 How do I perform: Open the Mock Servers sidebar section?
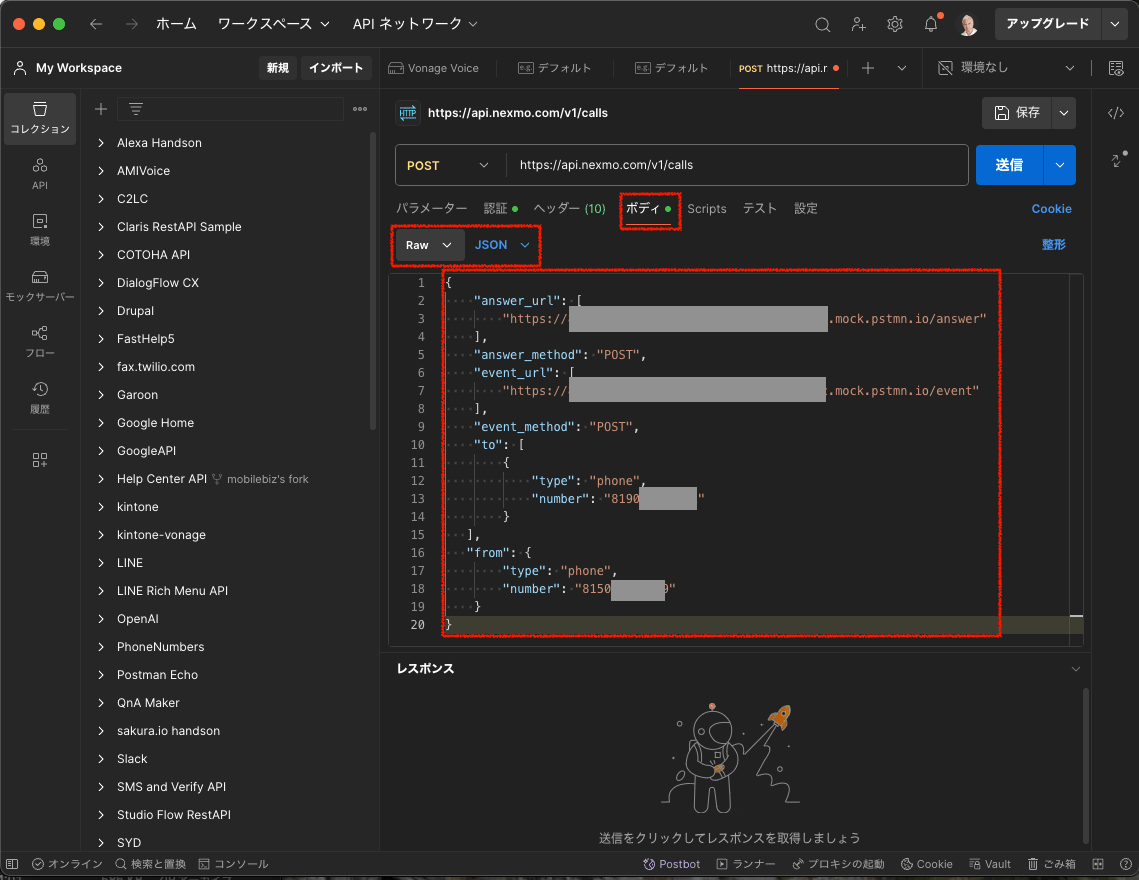[x=40, y=286]
